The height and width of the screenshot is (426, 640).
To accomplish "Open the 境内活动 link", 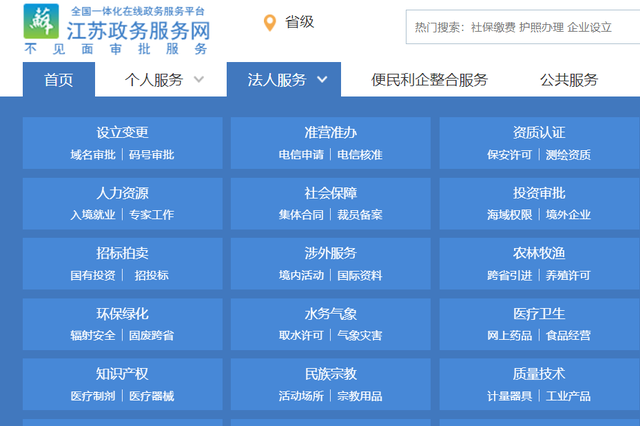I will coord(301,275).
